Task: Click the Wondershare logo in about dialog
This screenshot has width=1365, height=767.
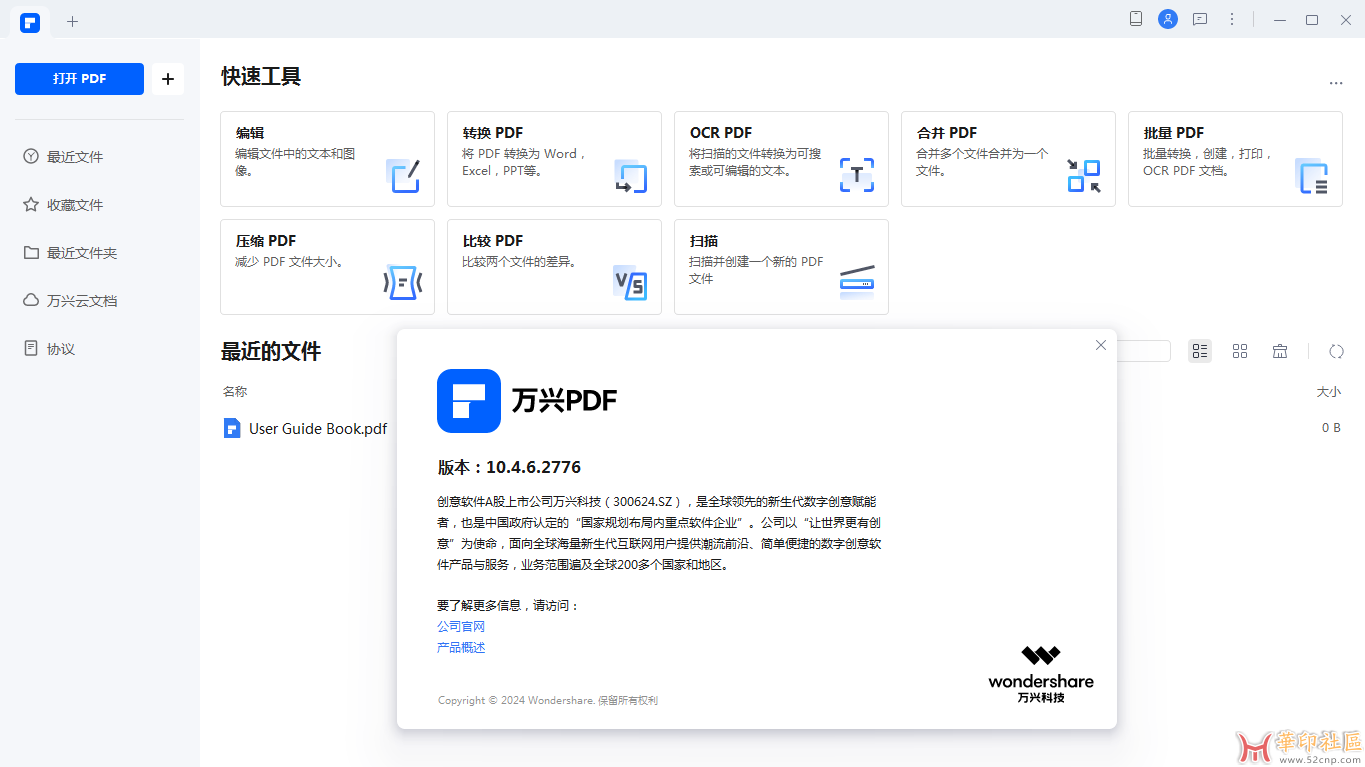Action: pos(1041,674)
